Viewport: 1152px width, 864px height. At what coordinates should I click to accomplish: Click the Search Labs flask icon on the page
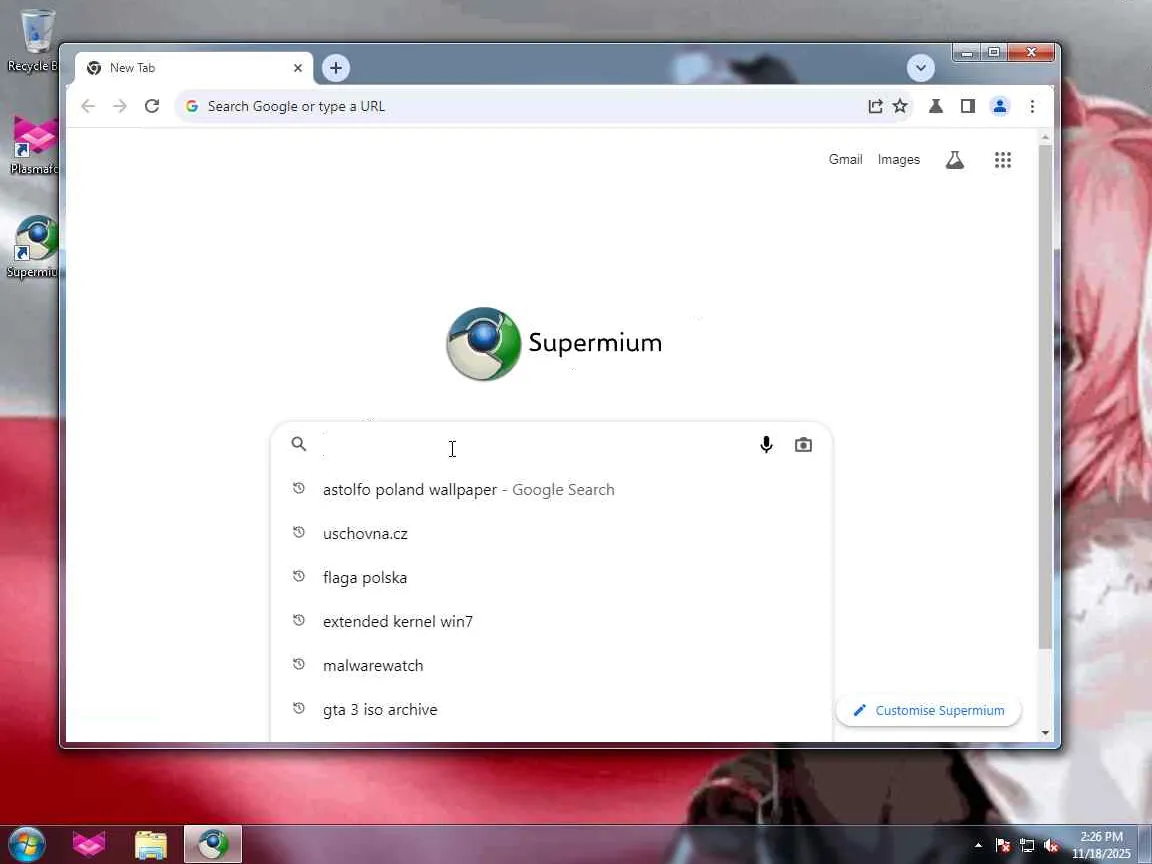(x=954, y=159)
